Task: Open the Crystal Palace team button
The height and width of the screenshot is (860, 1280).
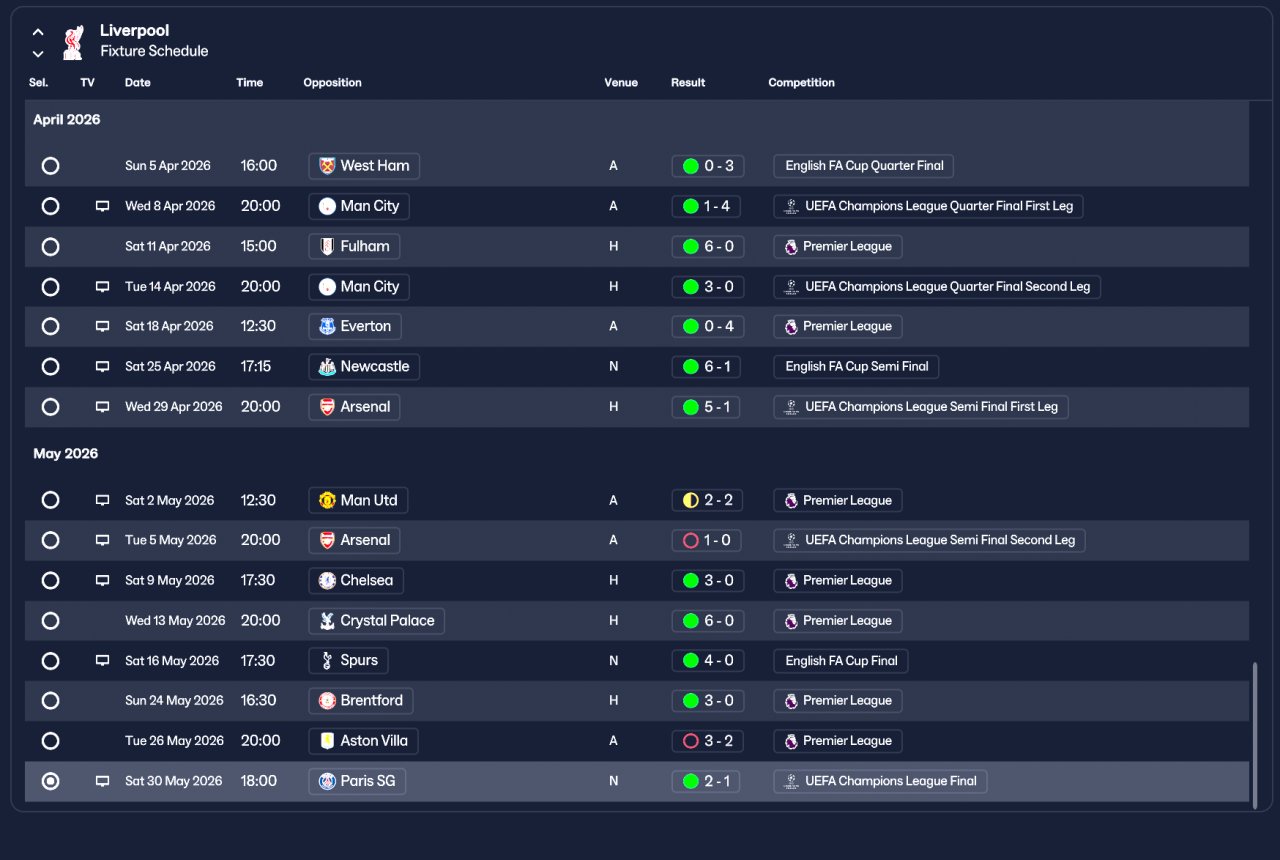Action: [376, 621]
